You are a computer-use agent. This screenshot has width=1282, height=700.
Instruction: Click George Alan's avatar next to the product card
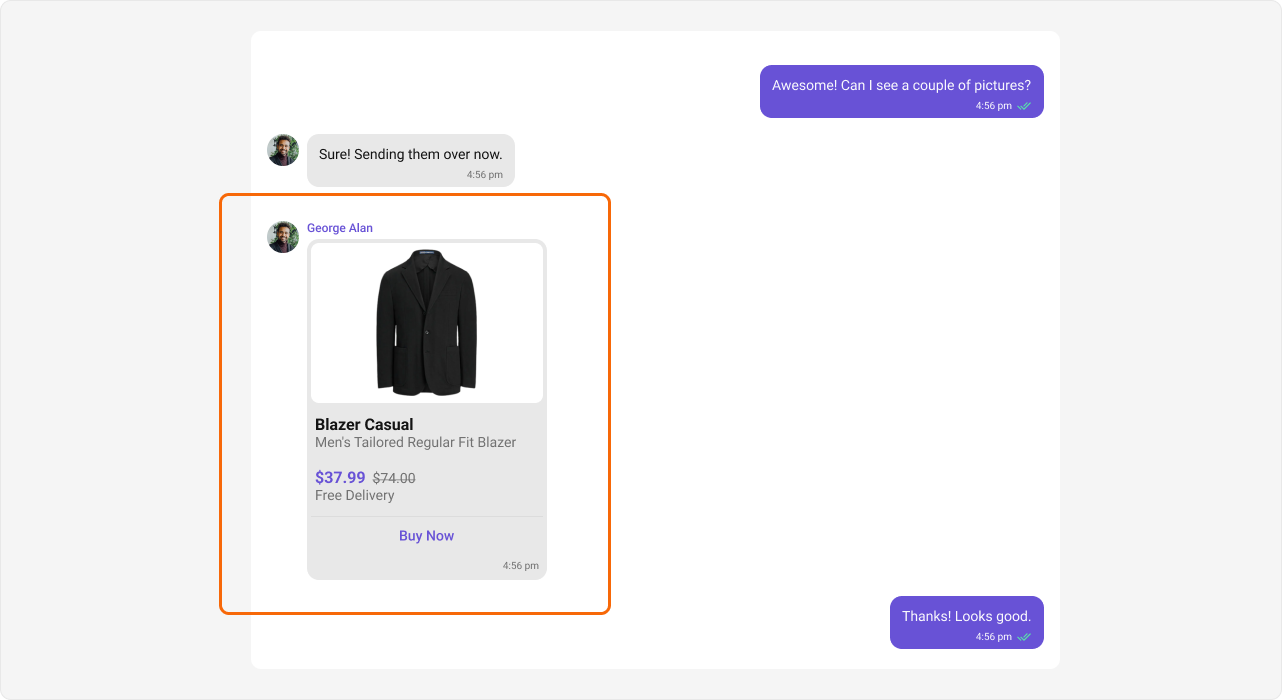point(283,237)
